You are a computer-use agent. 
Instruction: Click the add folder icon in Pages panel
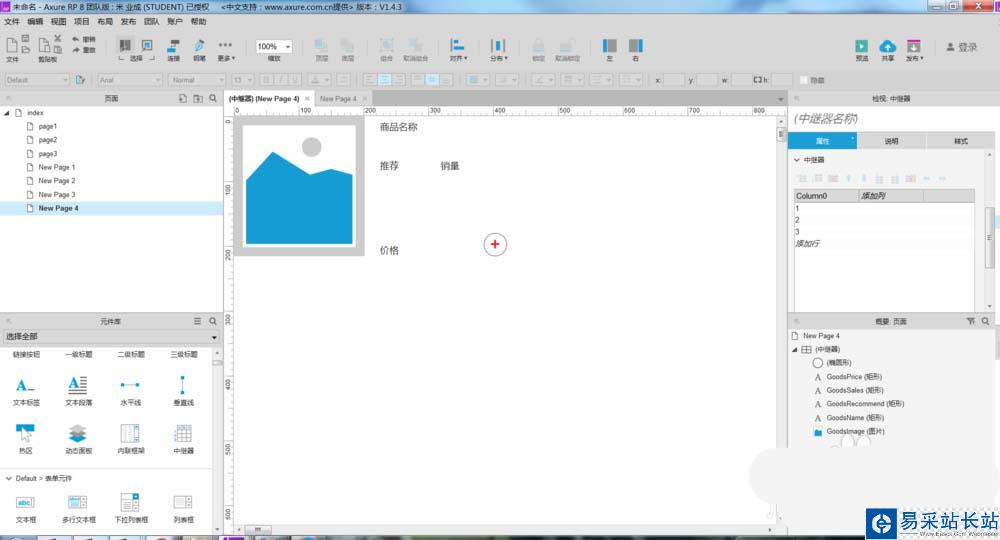point(198,98)
